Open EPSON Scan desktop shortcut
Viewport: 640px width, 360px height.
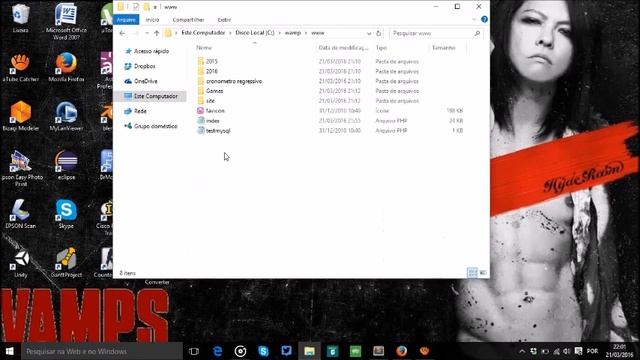tap(20, 214)
